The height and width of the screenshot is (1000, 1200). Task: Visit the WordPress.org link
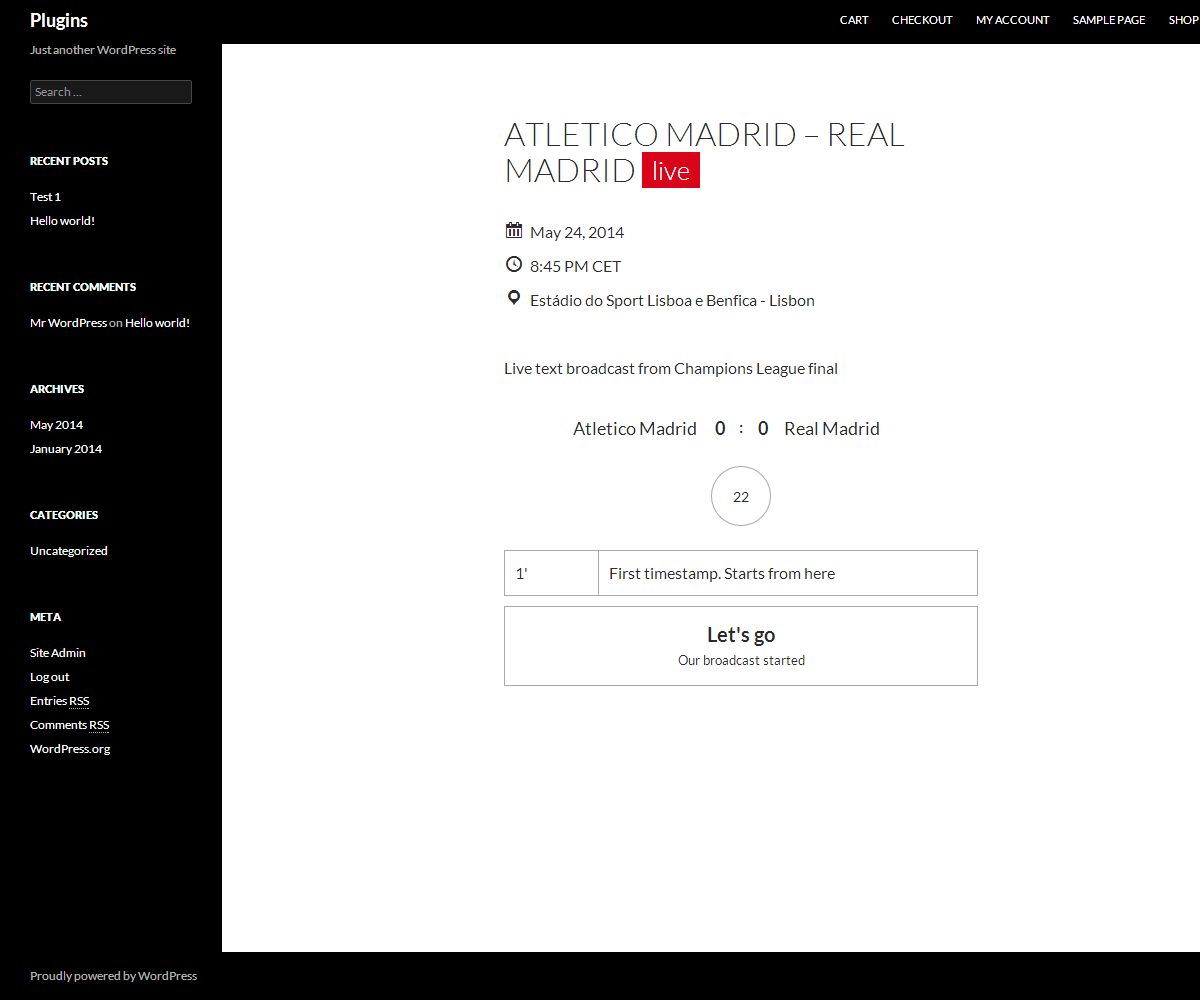coord(70,749)
